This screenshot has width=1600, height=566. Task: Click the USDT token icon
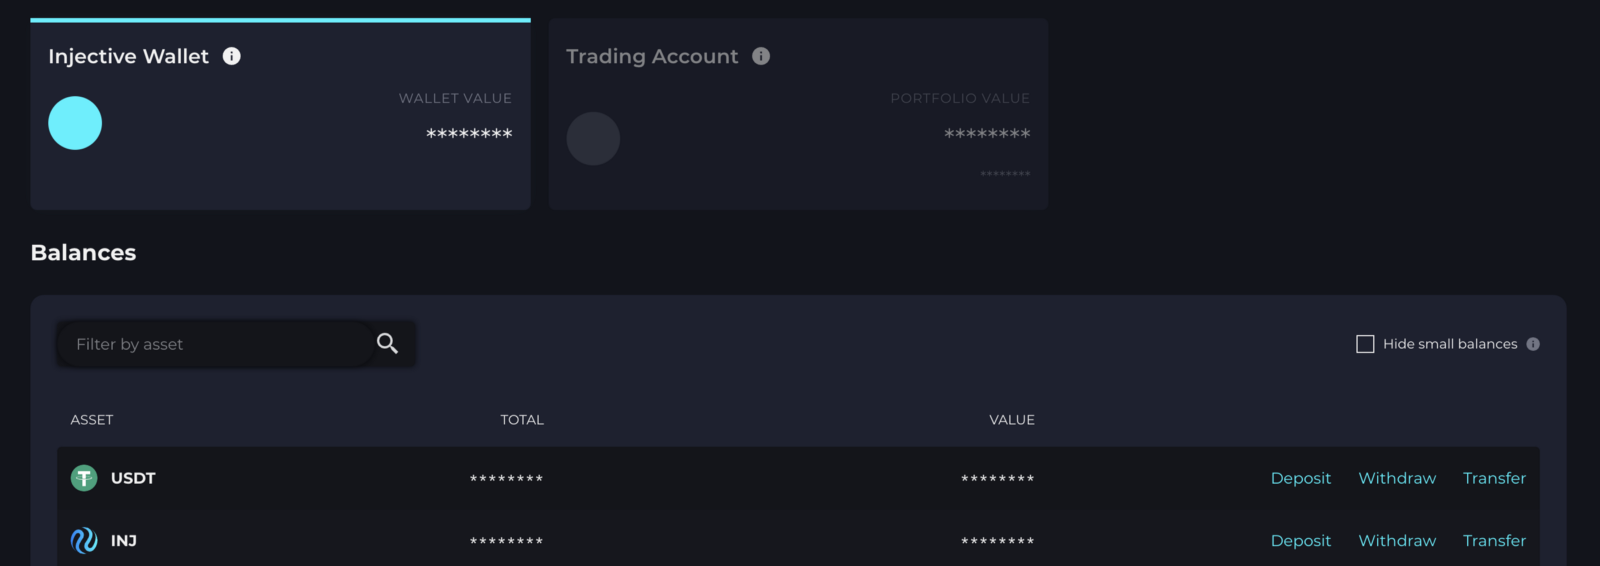[84, 478]
